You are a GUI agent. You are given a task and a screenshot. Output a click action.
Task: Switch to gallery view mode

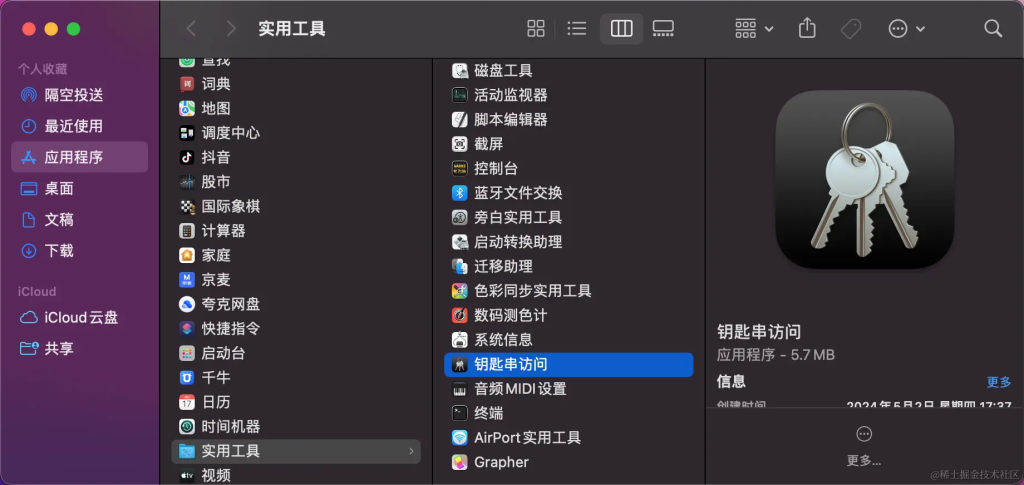(663, 28)
